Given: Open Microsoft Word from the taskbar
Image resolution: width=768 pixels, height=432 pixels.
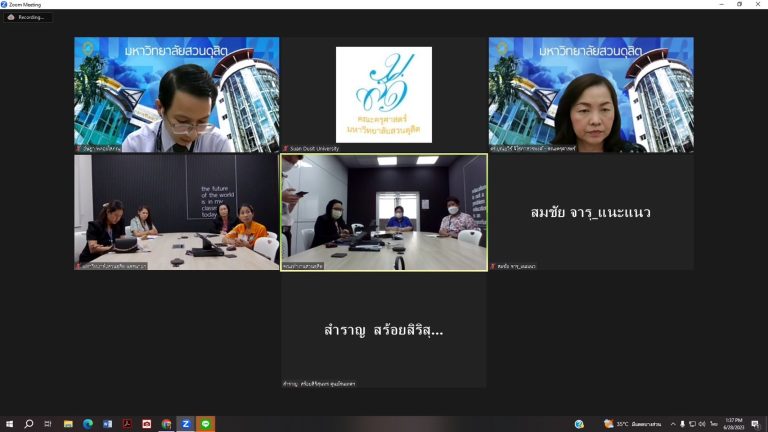Looking at the screenshot, I should tap(107, 424).
